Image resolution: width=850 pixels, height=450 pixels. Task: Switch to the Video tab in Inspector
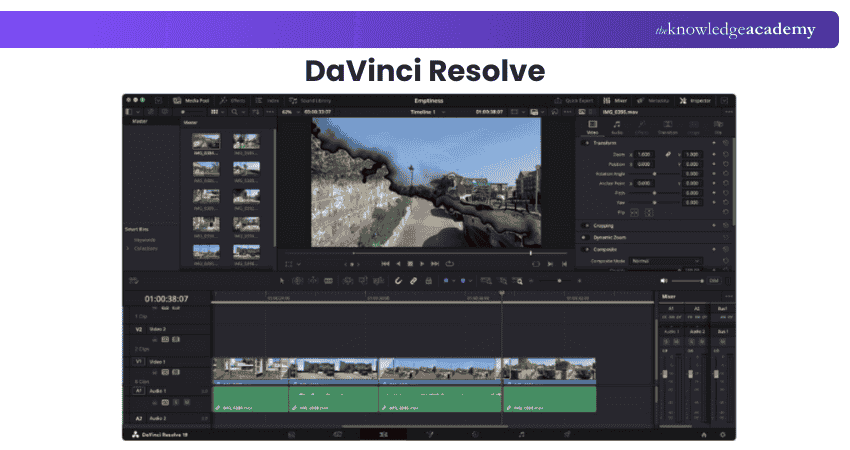593,127
